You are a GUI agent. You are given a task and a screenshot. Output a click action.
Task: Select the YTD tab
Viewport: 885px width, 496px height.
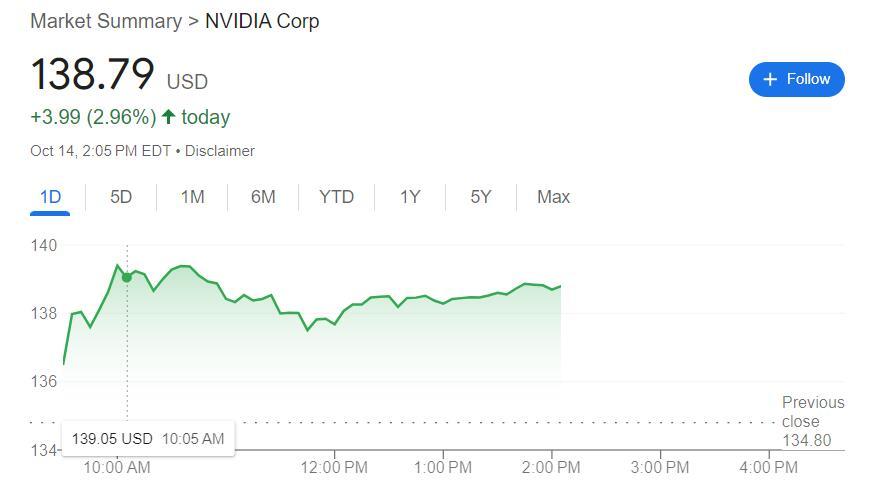pyautogui.click(x=336, y=197)
